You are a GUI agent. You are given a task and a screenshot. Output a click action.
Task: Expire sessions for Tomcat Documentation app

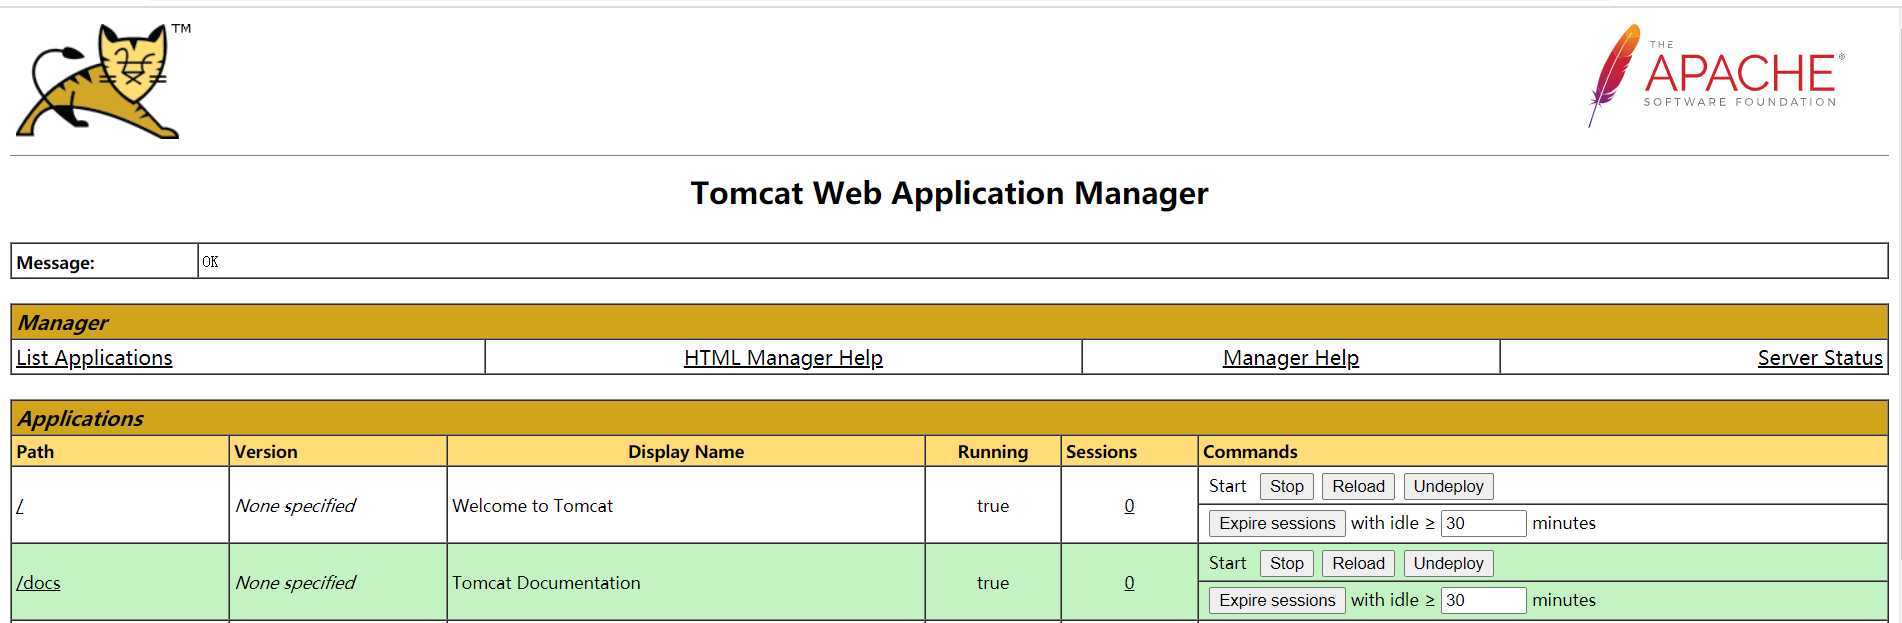[x=1277, y=600]
